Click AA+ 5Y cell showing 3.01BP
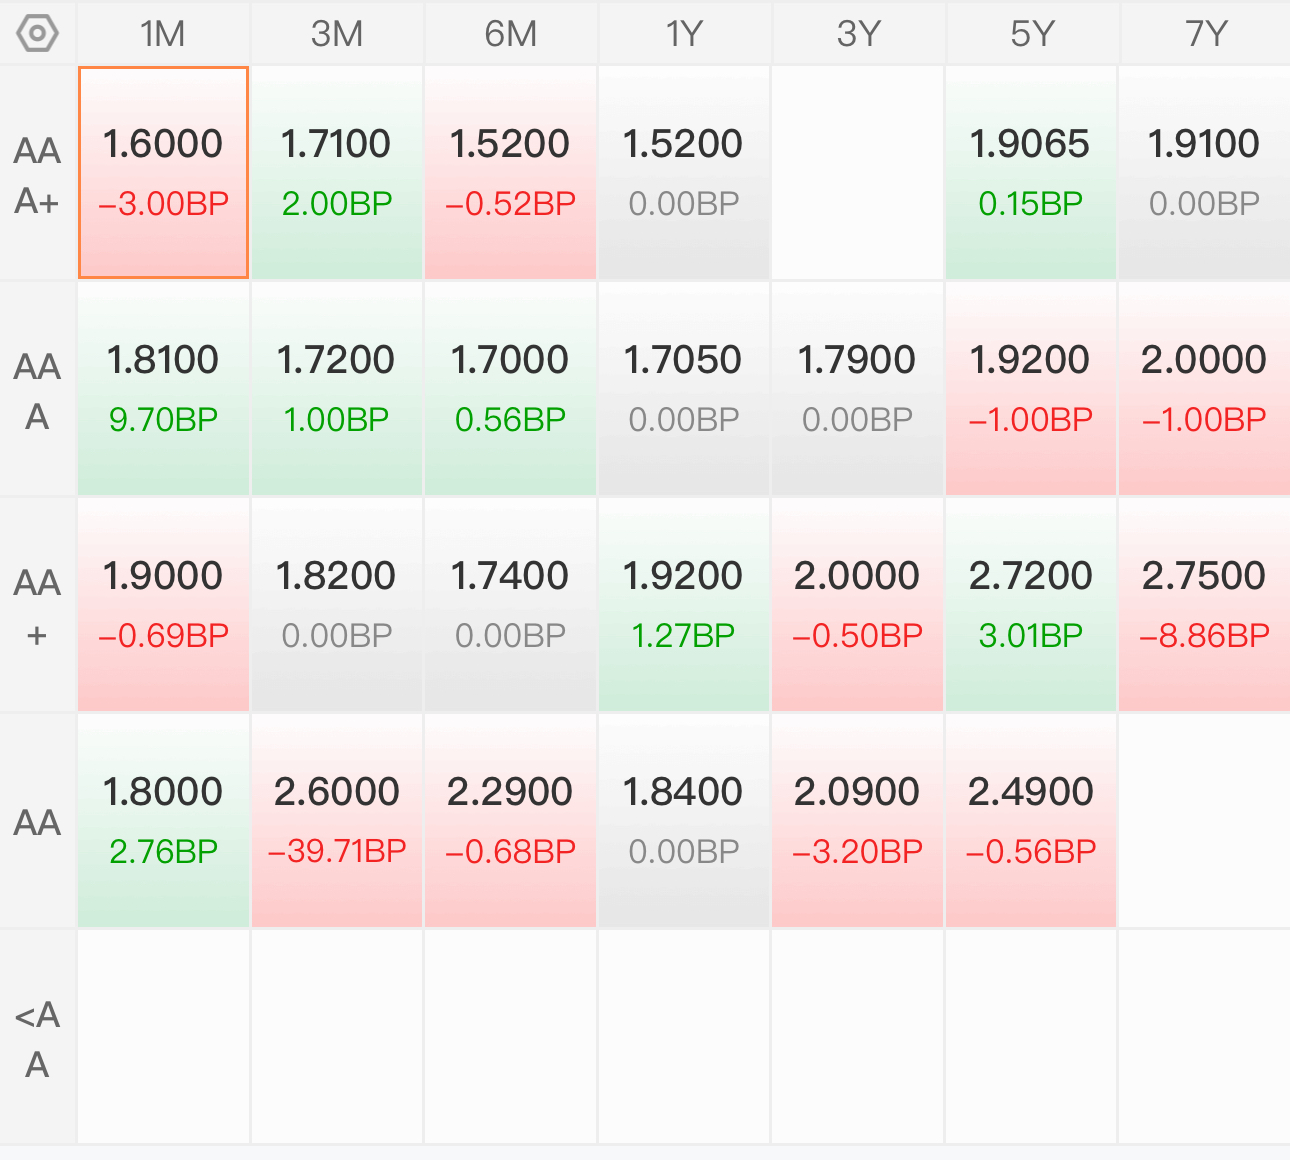Viewport: 1290px width, 1160px height. (1031, 605)
